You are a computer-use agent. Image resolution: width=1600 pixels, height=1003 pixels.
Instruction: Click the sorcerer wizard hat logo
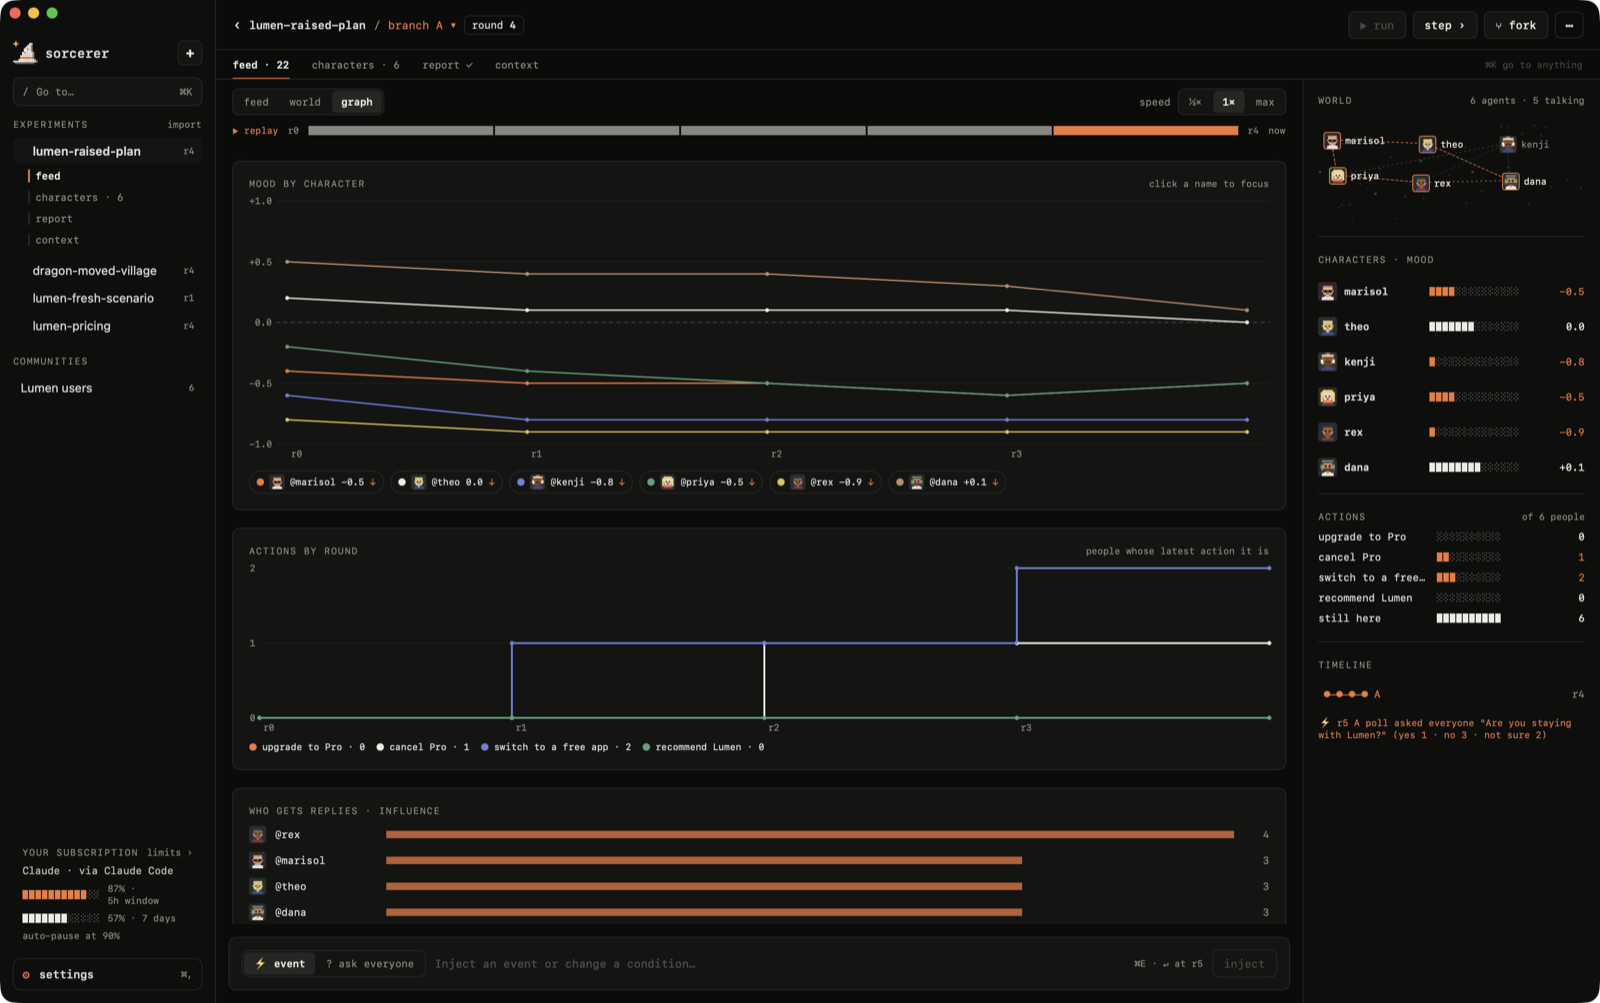[x=25, y=53]
